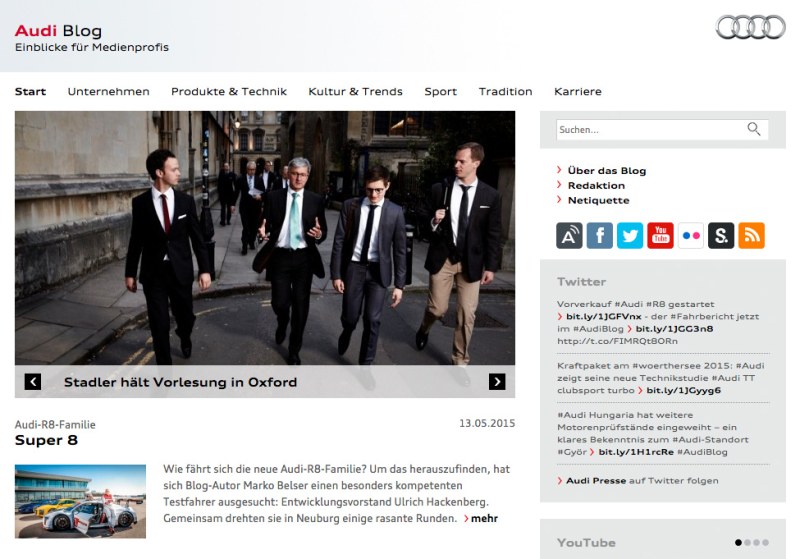The width and height of the screenshot is (800, 559).
Task: Open the Netiquette link
Action: coord(598,200)
